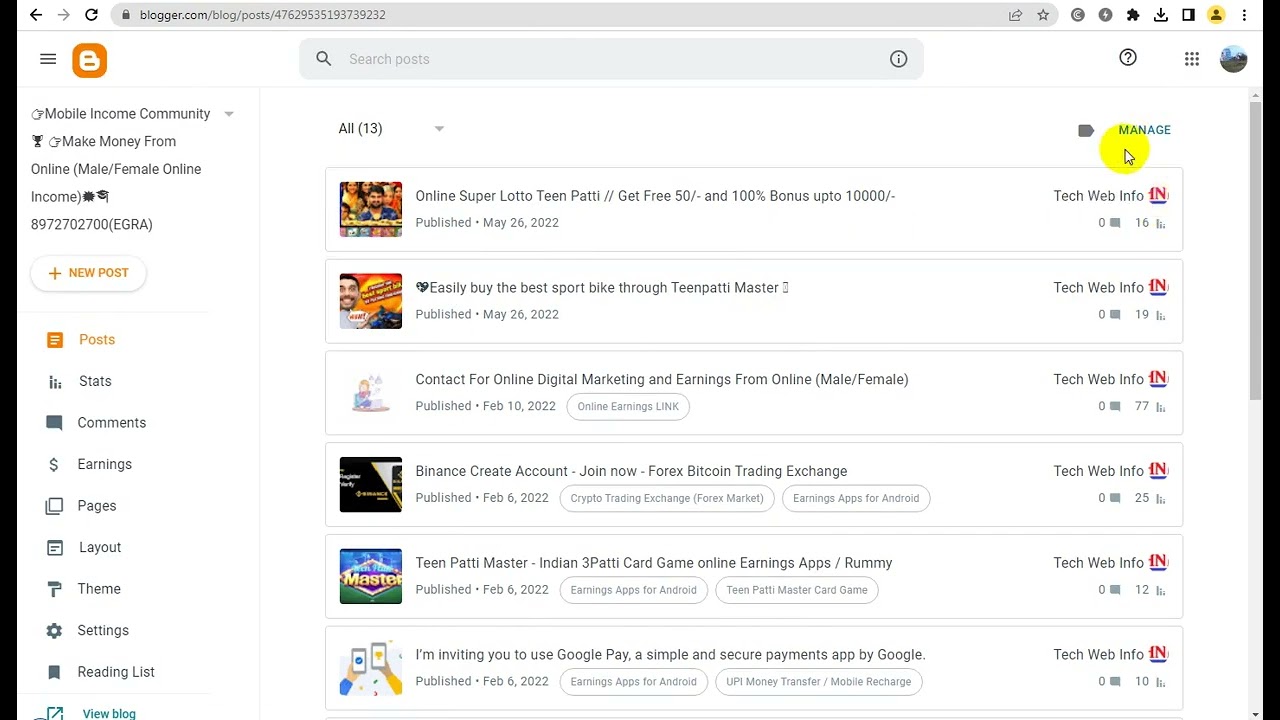Click thumbnail of Online Super Lotto post
The image size is (1280, 720).
[x=370, y=209]
